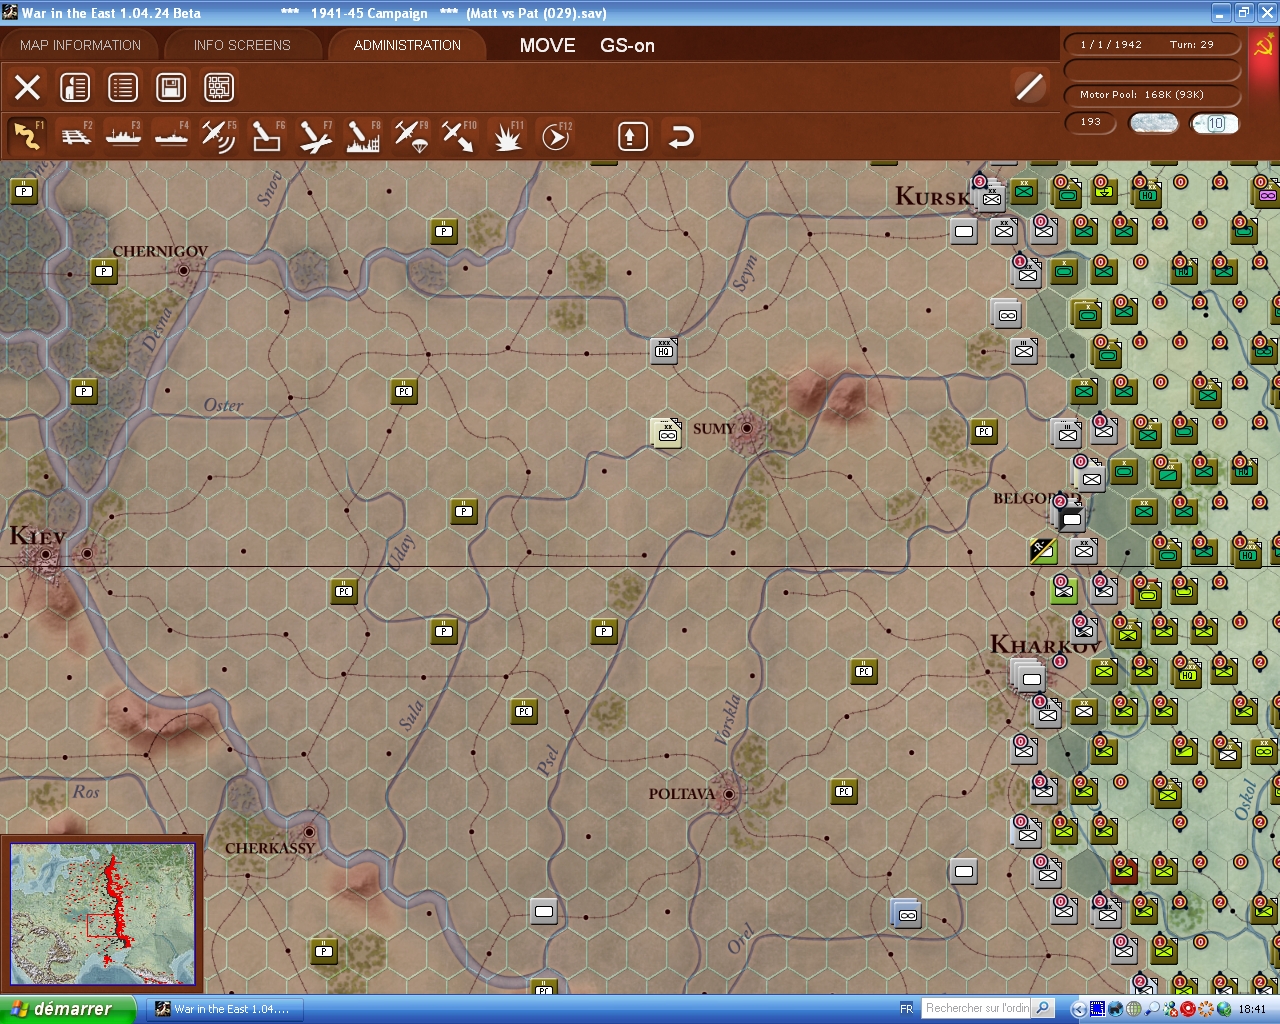This screenshot has width=1280, height=1024.
Task: Click the FR language indicator
Action: tap(906, 1009)
